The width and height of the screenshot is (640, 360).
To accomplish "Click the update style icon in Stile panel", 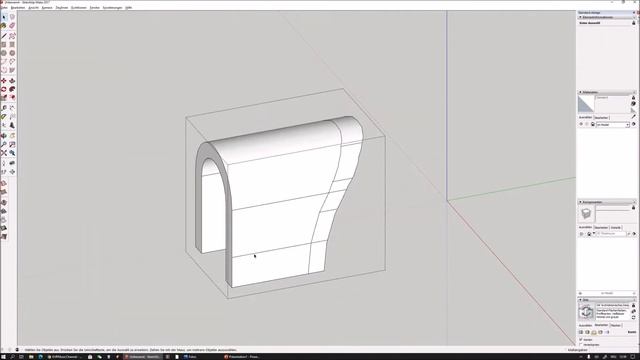I will [633, 317].
